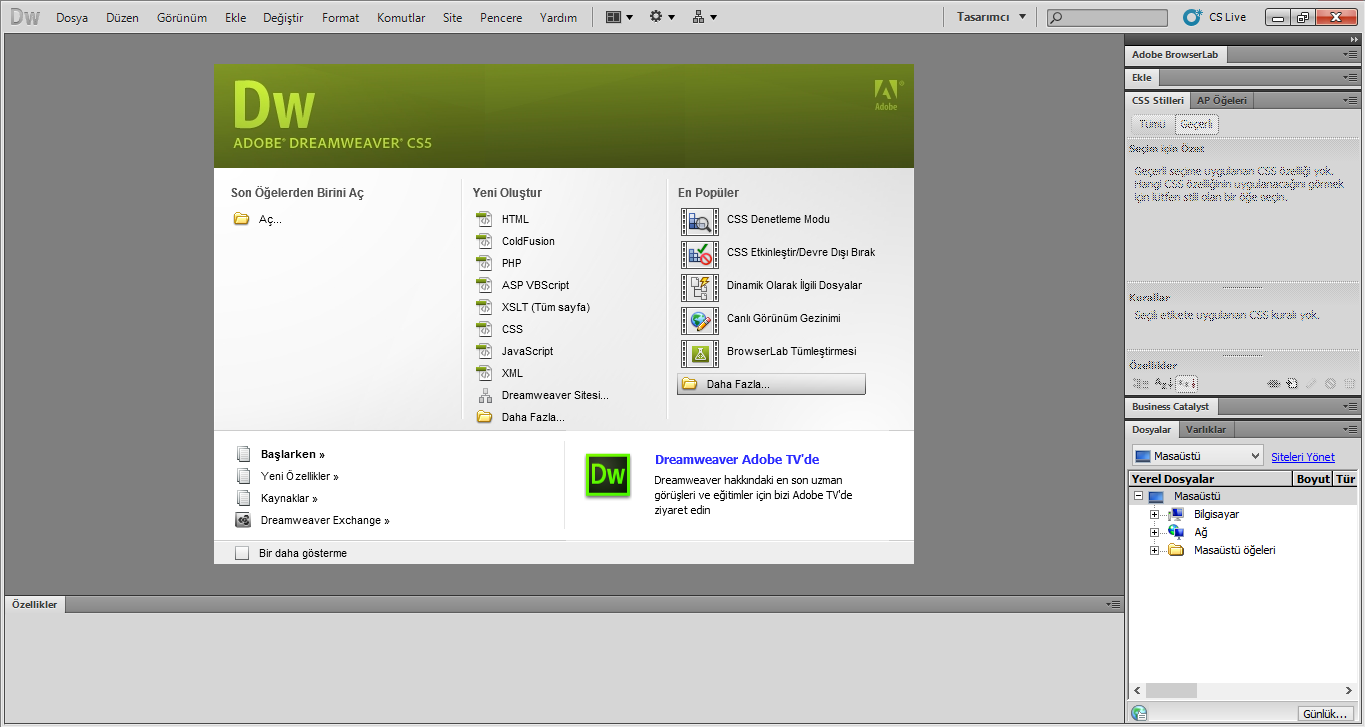
Task: Click the Canlı Görünüm Gezinimi icon
Action: click(x=700, y=319)
